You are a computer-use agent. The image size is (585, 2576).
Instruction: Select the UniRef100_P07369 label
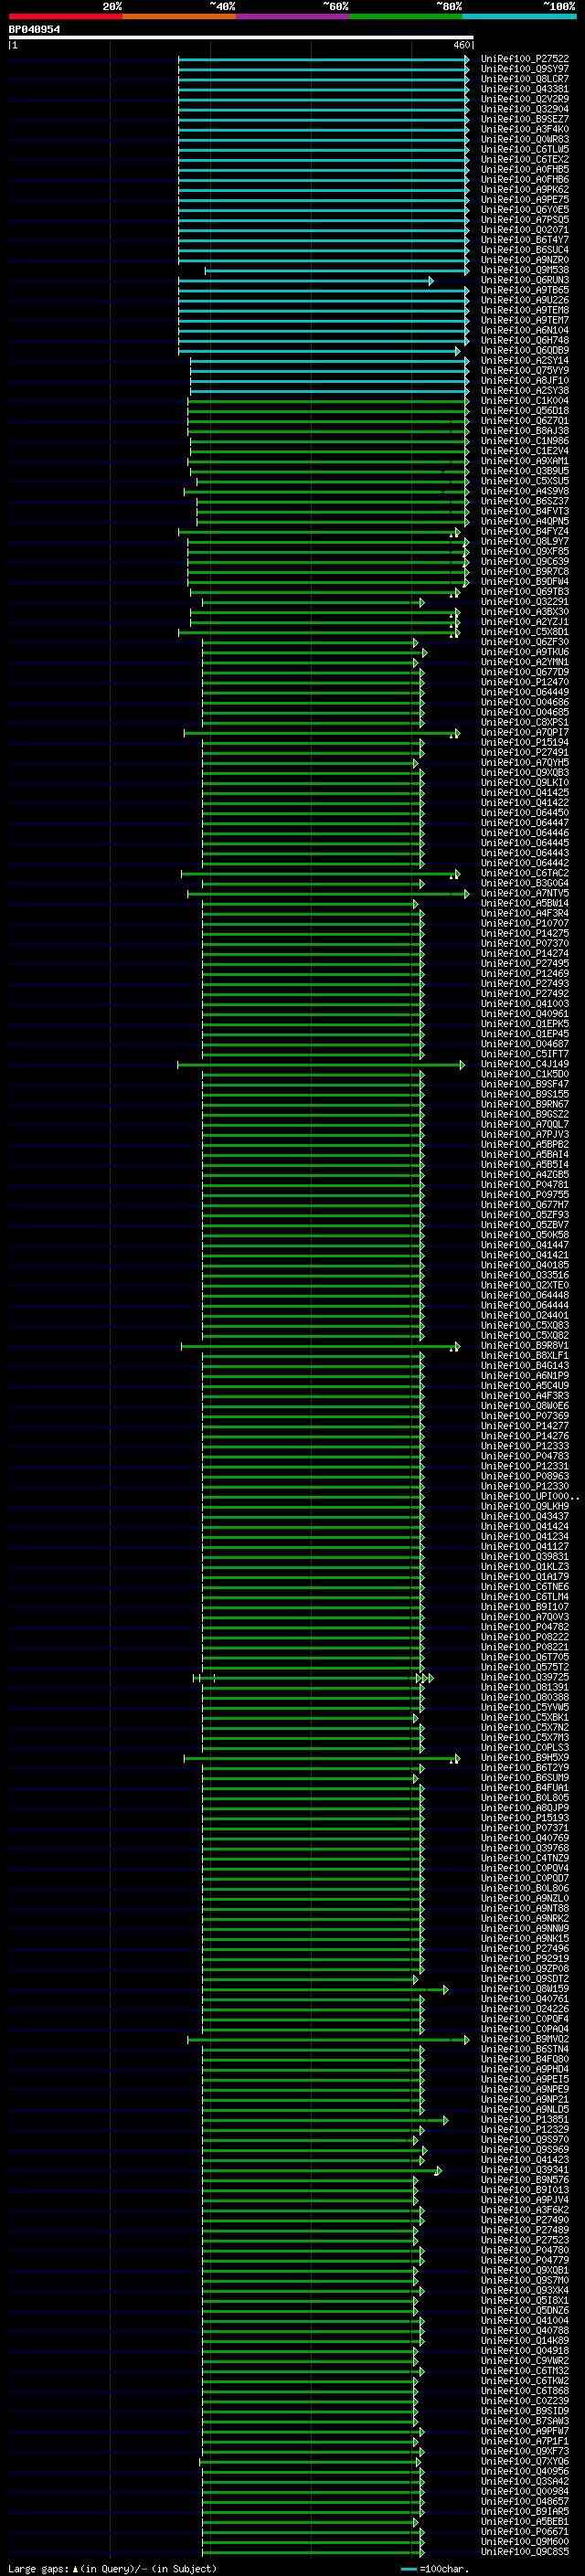point(524,1417)
